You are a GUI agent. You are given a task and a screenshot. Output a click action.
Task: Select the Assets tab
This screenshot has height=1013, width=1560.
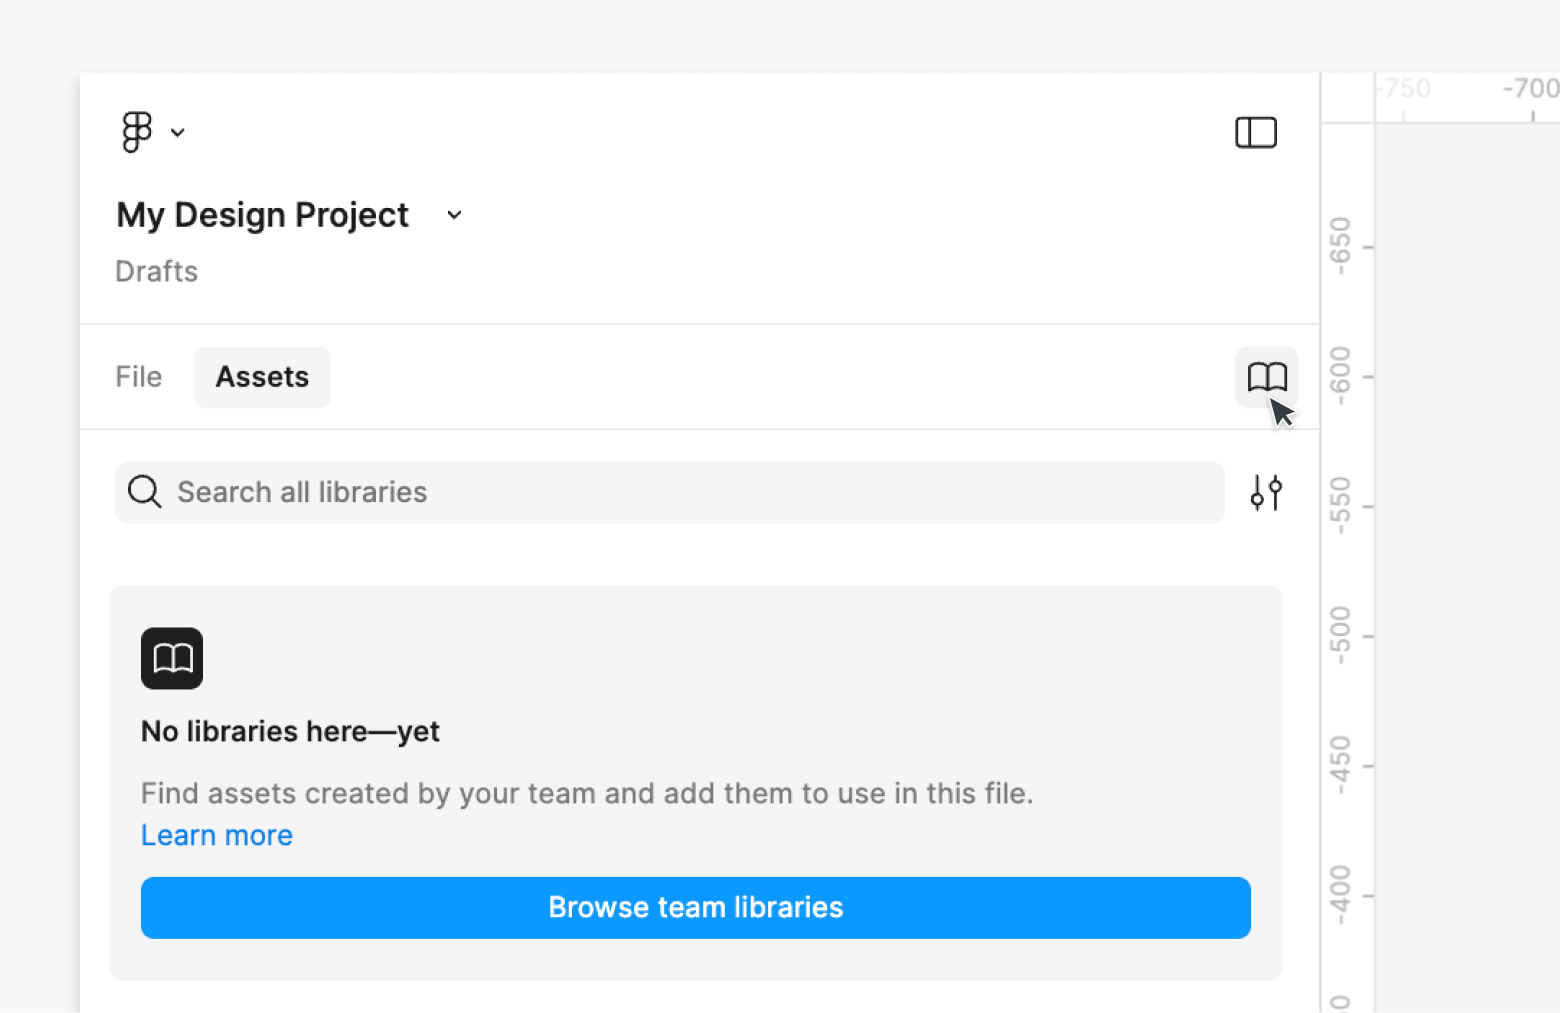(x=262, y=377)
